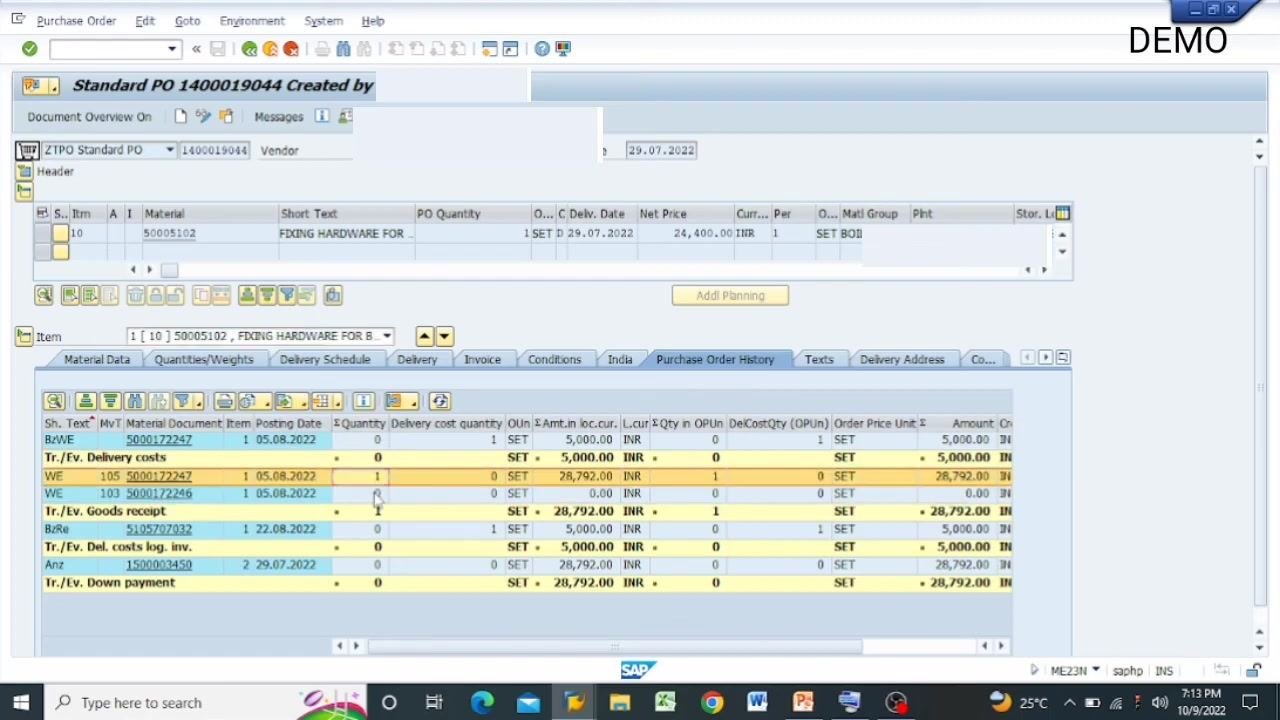Viewport: 1280px width, 720px height.
Task: Collapse the Item detail section
Action: 24,337
